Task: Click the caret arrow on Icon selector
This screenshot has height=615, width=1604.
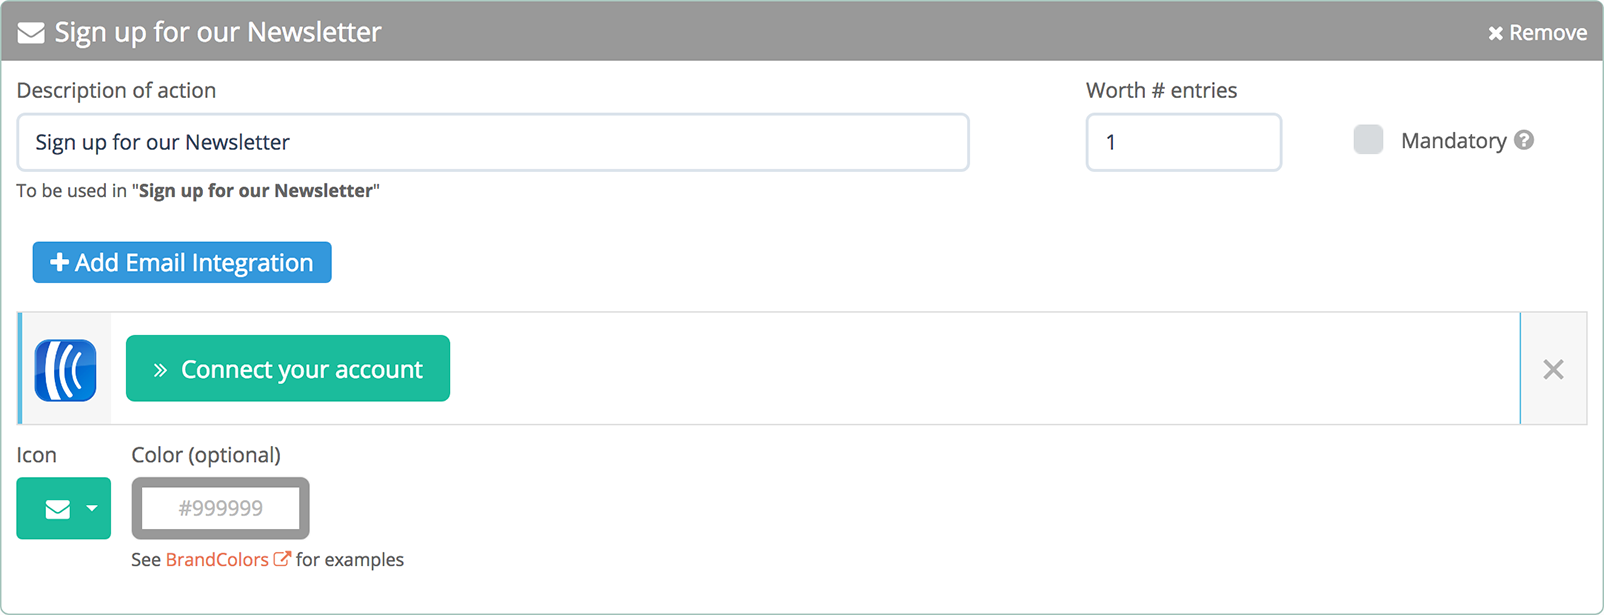Action: point(92,508)
